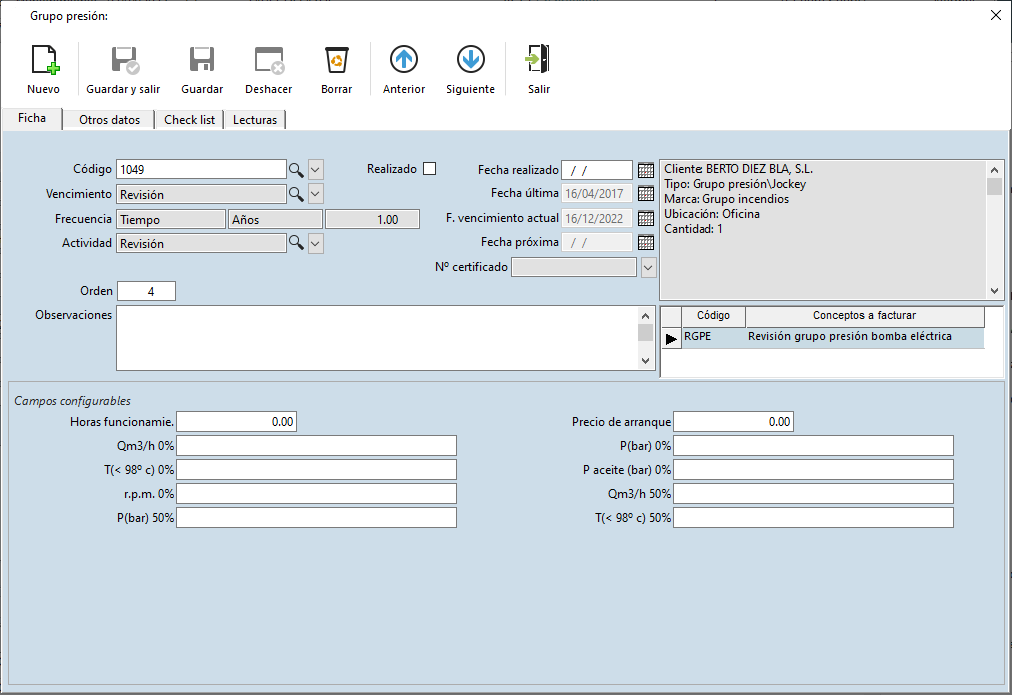Exit the form with Salir
Image resolution: width=1012 pixels, height=695 pixels.
point(539,69)
